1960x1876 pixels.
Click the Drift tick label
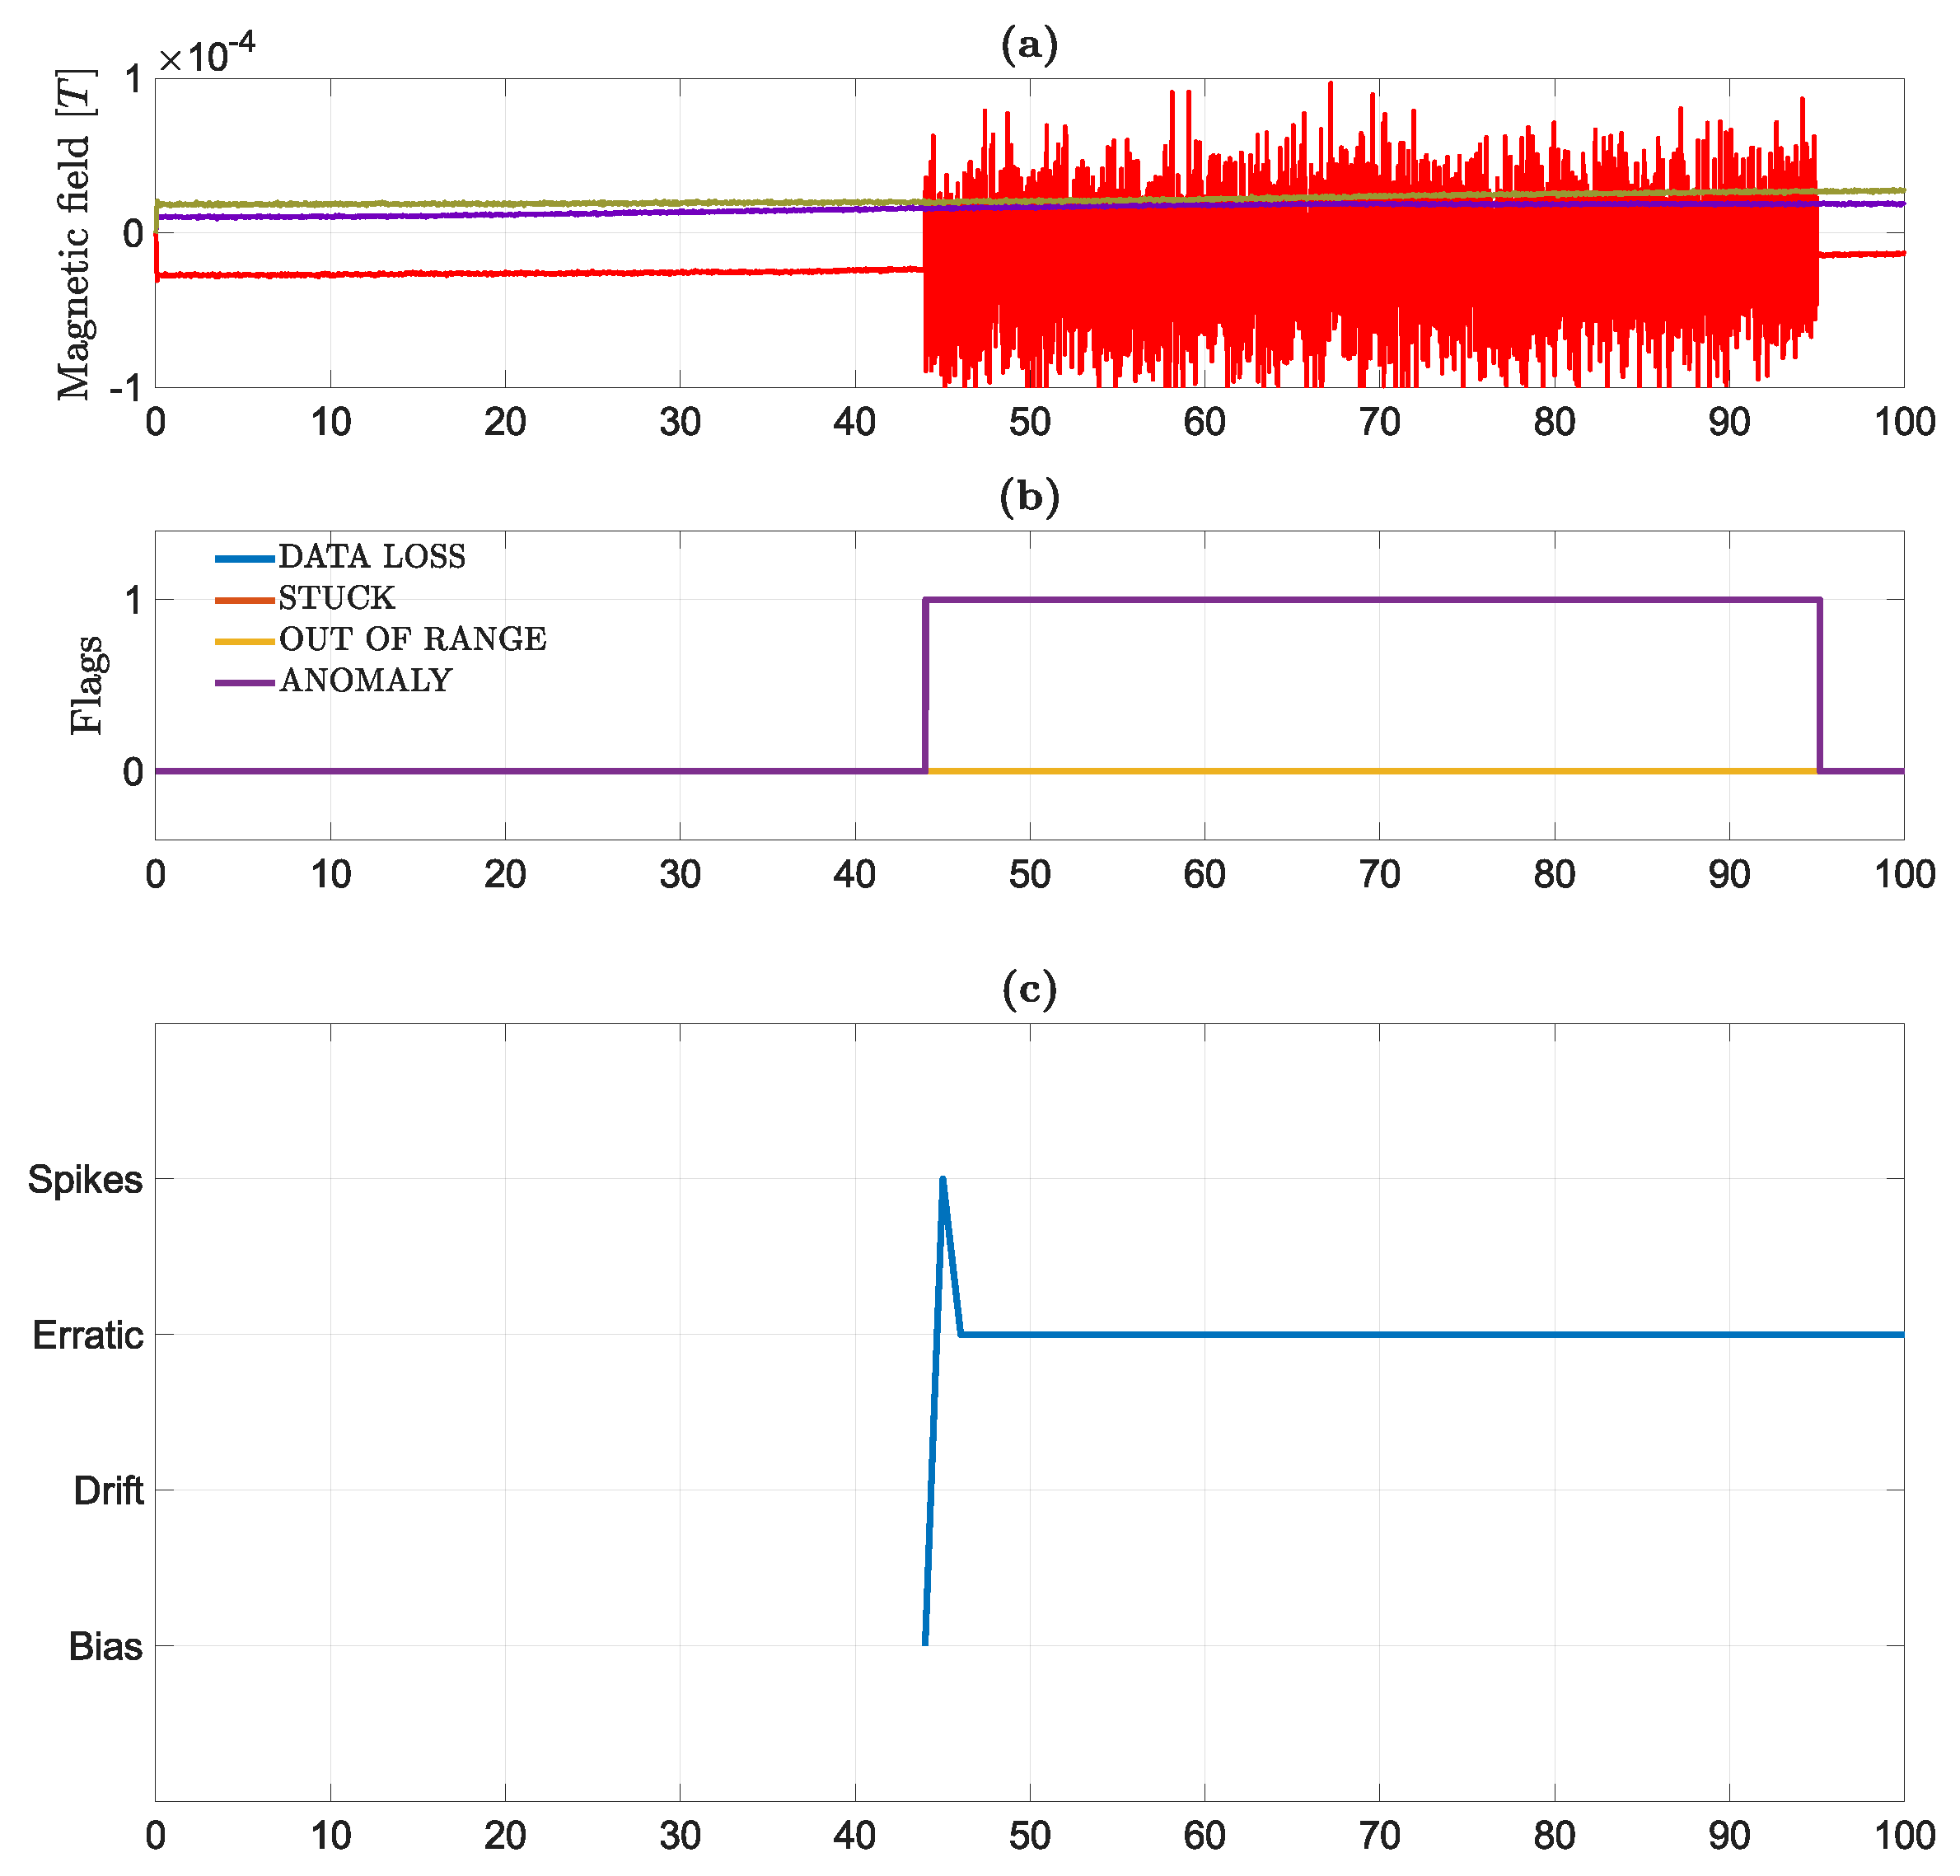(108, 1491)
